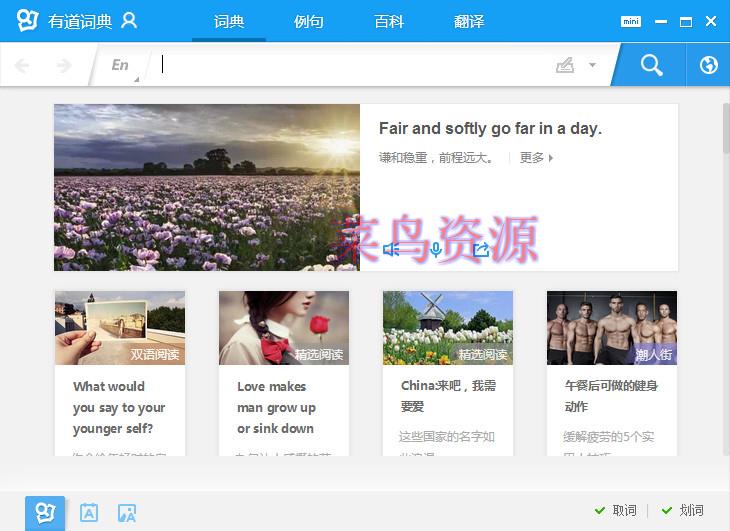Open the En language selector
730x531 pixels.
[121, 65]
